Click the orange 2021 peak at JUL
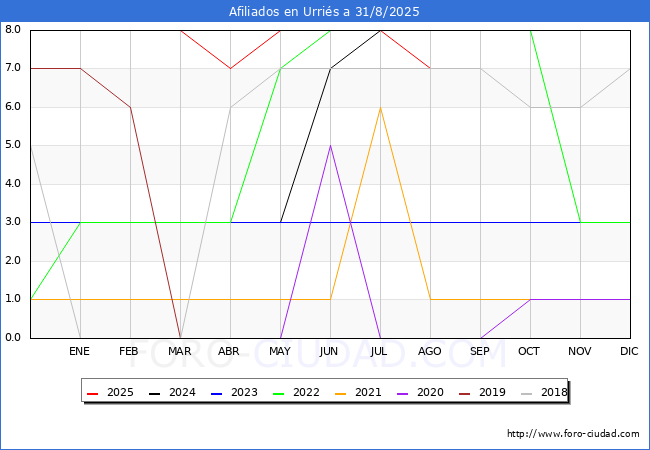650x450 pixels. 380,107
